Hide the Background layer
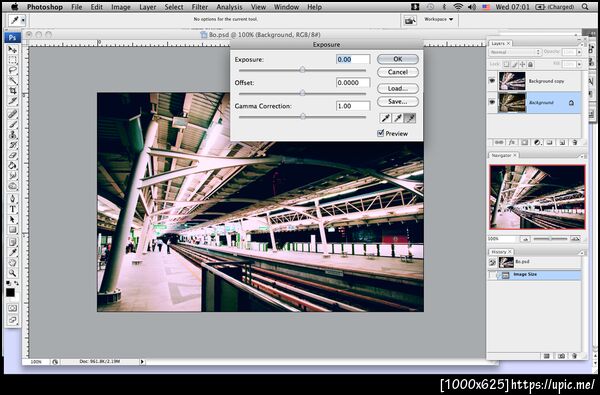The image size is (600, 395). 492,102
